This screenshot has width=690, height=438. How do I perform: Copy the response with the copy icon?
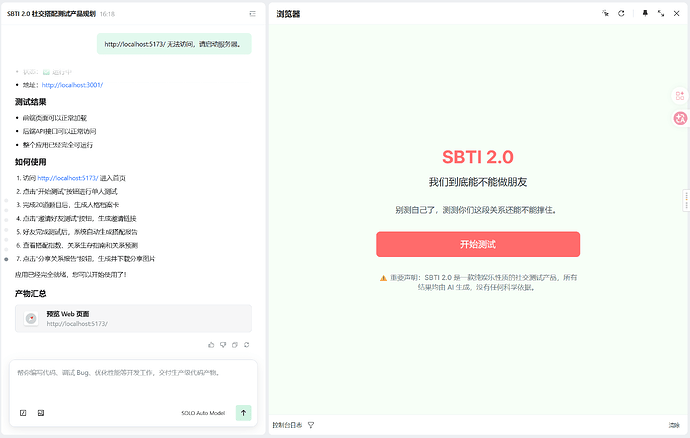233,344
